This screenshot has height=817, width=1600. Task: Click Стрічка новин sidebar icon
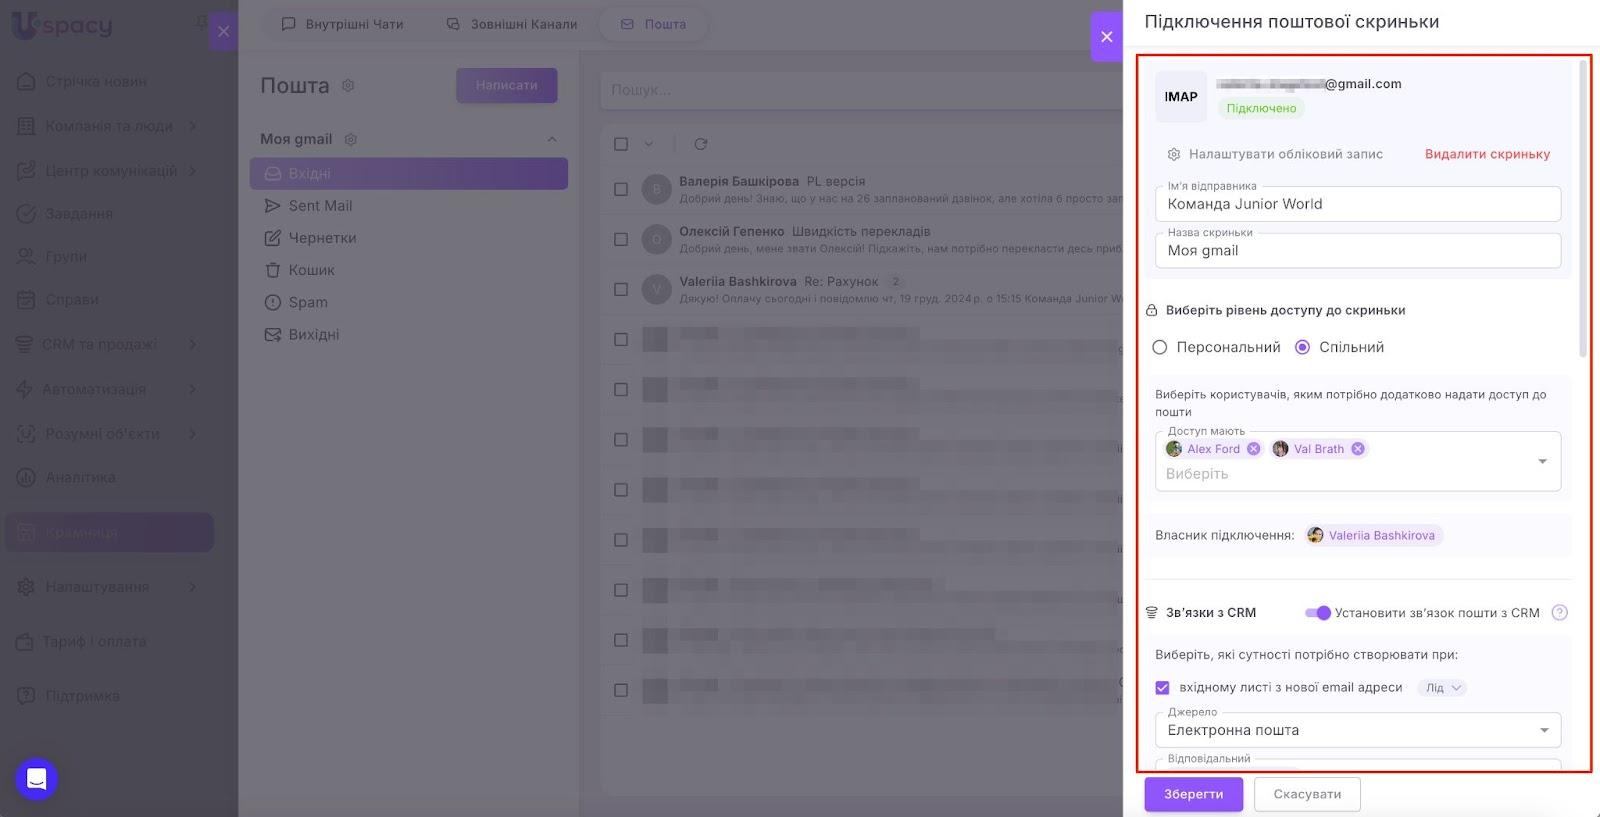(x=26, y=81)
